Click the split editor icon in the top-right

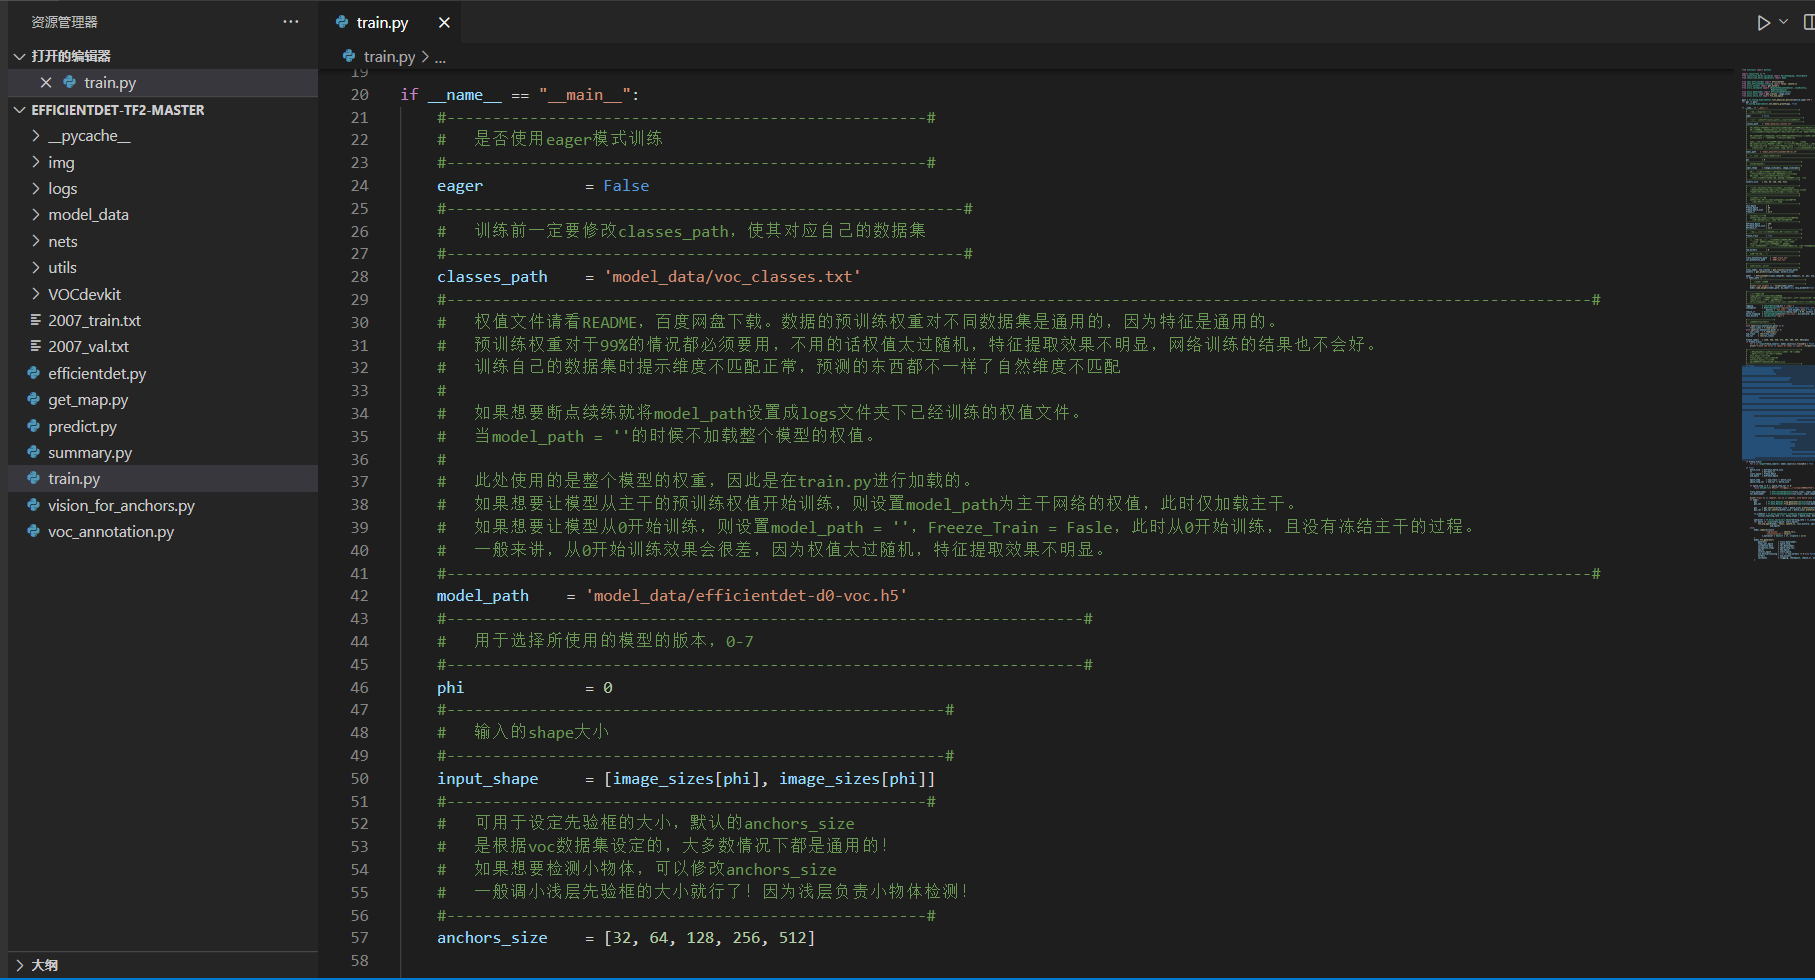click(1809, 22)
